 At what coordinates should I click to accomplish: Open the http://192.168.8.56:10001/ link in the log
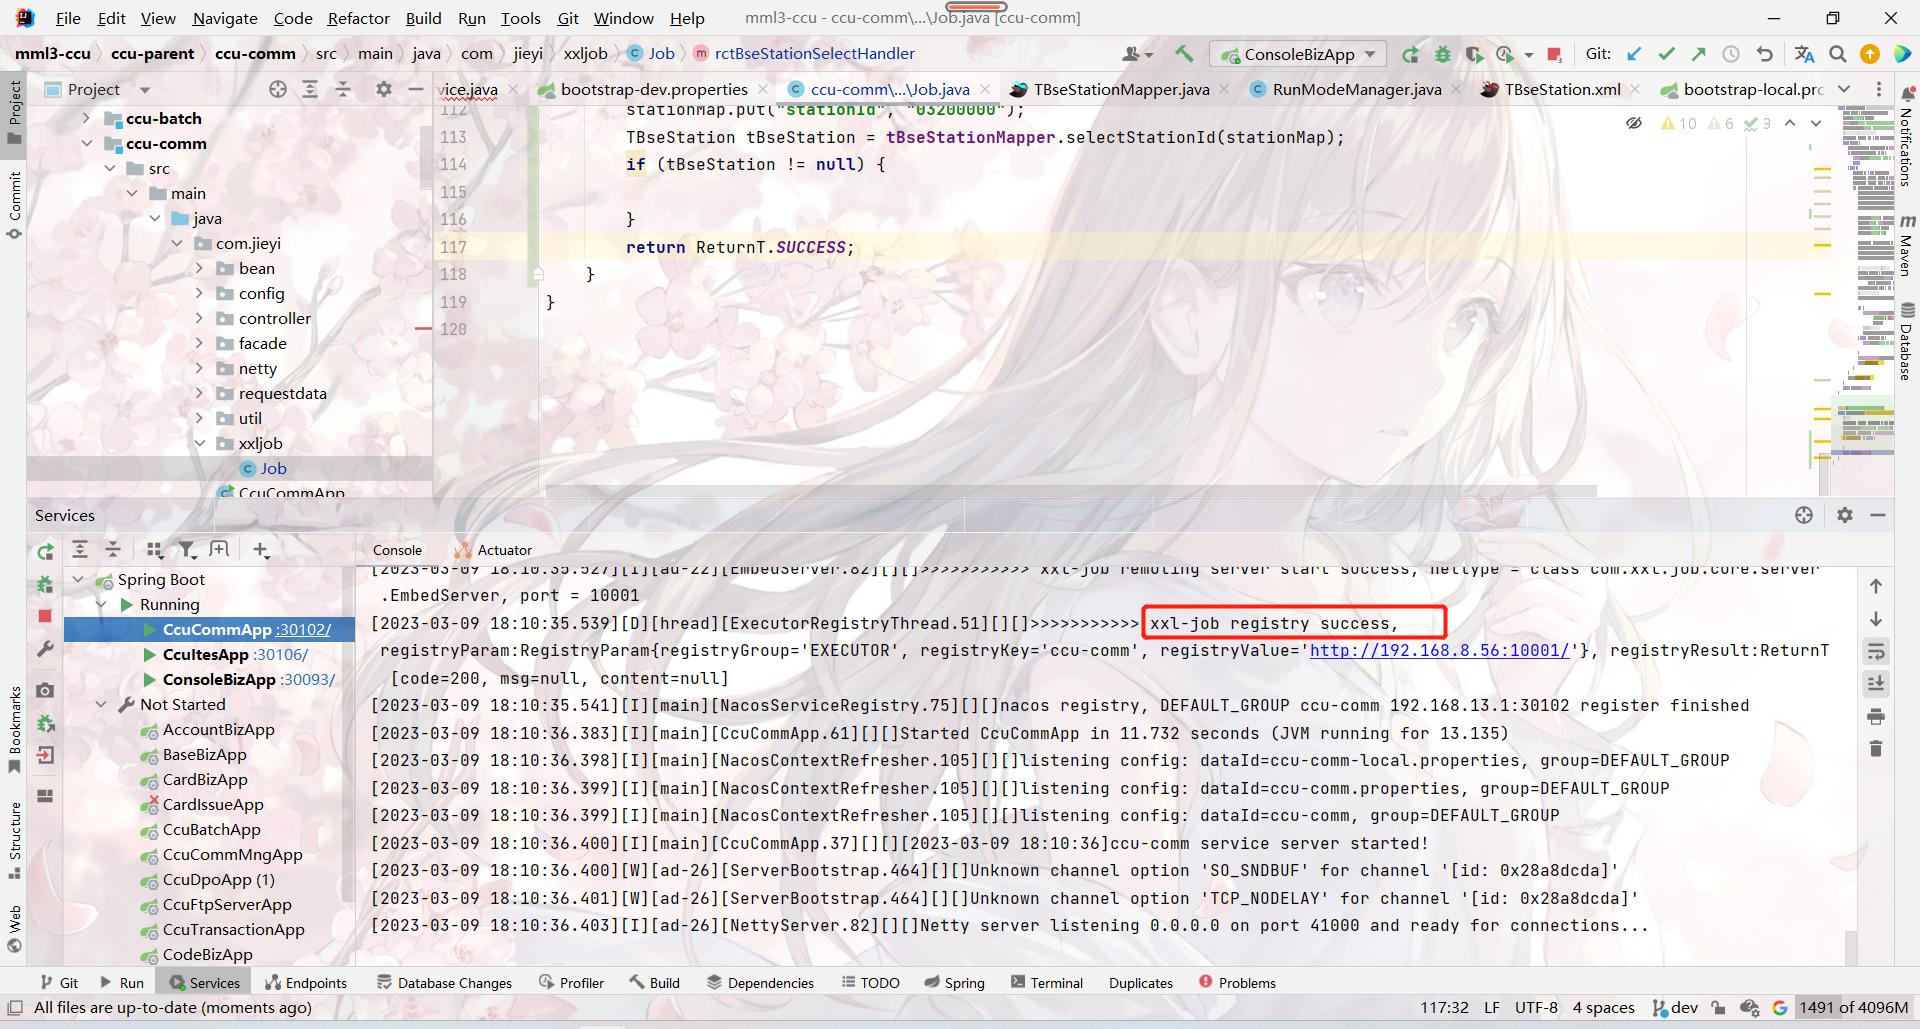pos(1439,650)
